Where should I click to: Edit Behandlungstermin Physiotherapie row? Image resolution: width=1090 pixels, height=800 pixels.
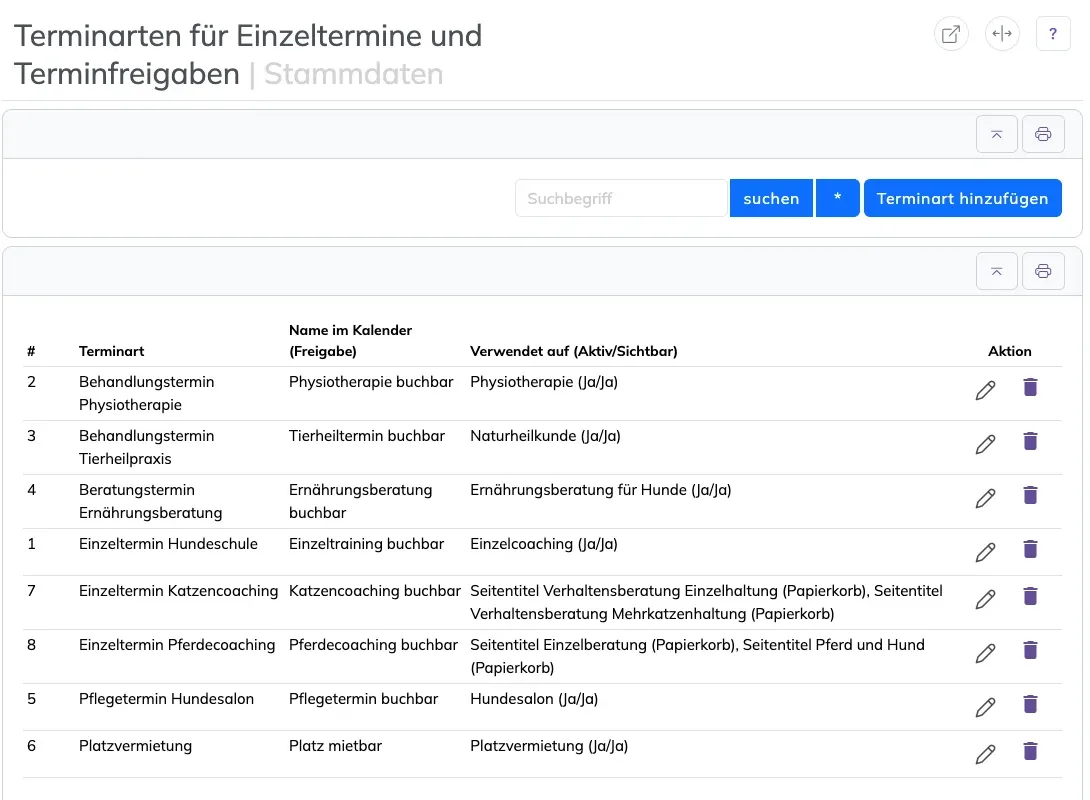coord(985,391)
